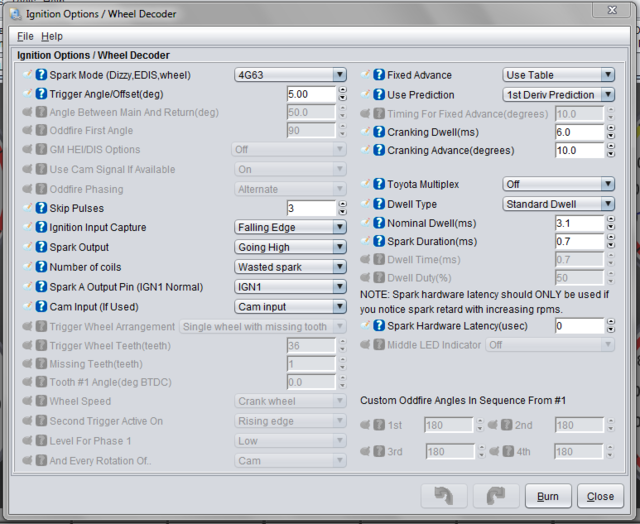The height and width of the screenshot is (524, 640).
Task: View help for Number of coils
Action: click(41, 266)
